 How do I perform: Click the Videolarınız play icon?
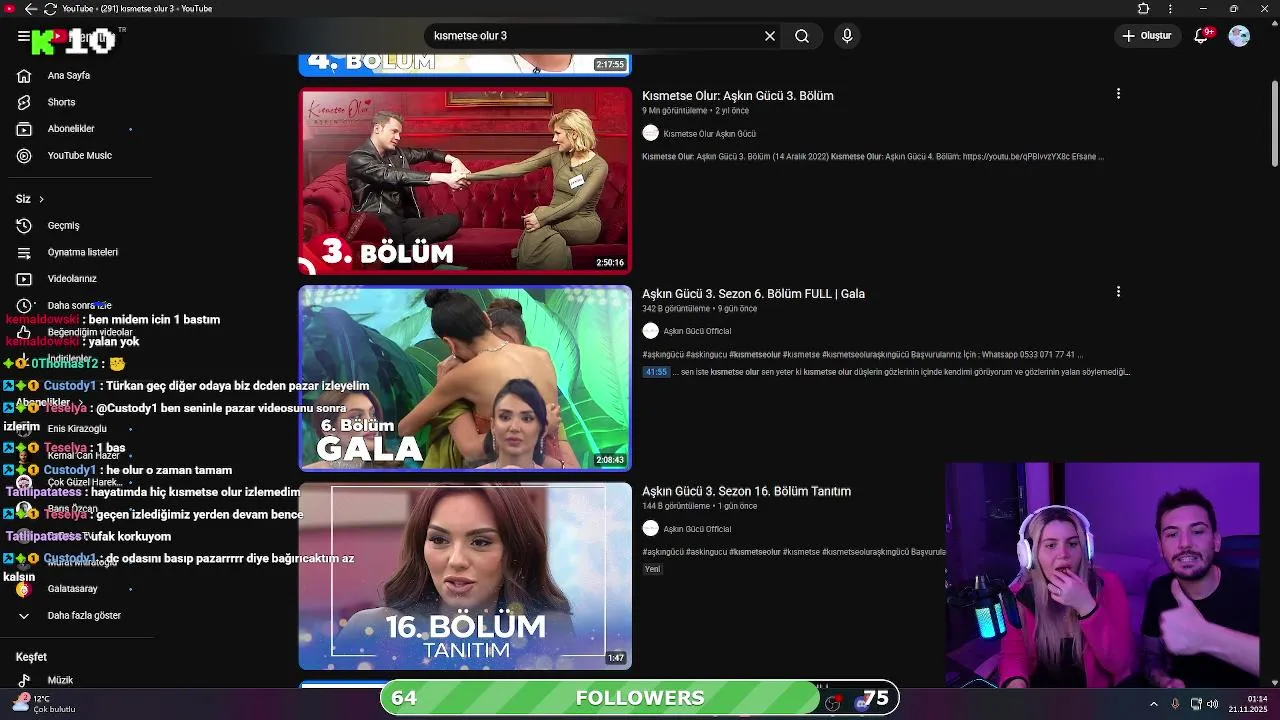24,279
